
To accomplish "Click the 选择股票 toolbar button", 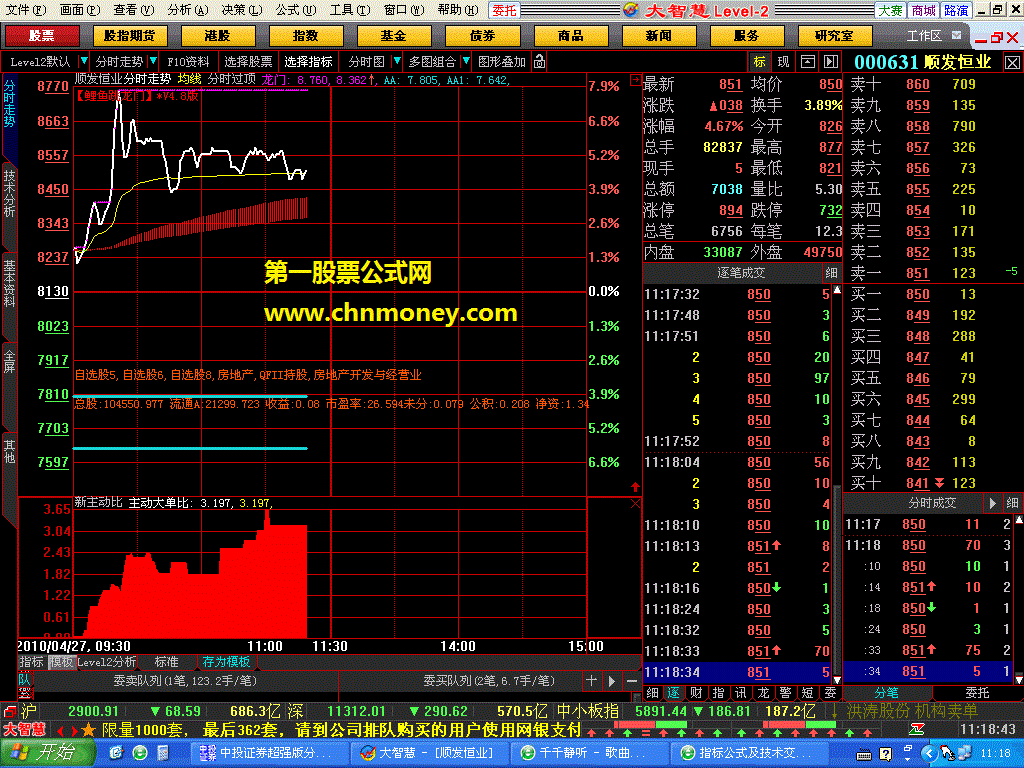I will 248,62.
